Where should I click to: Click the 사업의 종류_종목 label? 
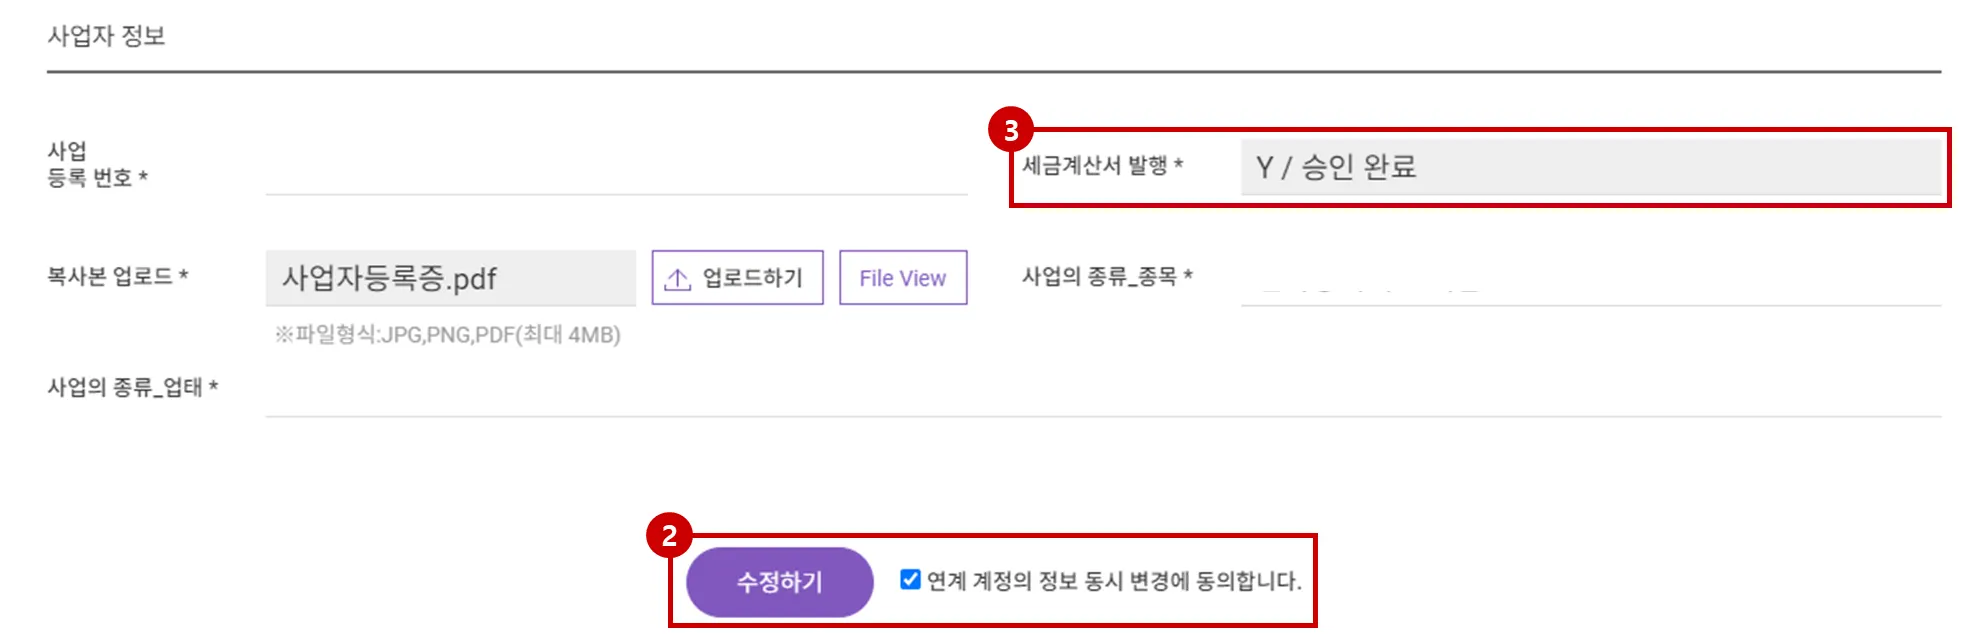(x=1106, y=276)
